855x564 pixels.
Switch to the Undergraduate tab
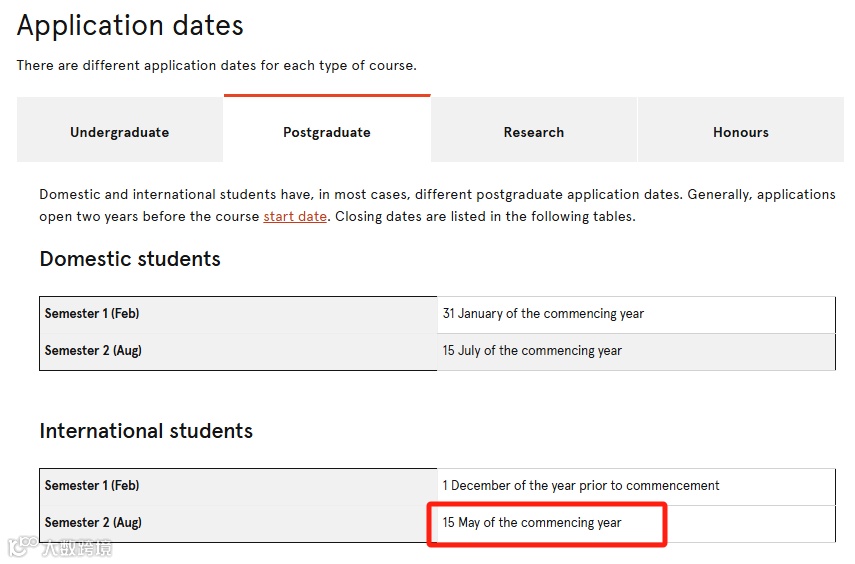pyautogui.click(x=119, y=132)
